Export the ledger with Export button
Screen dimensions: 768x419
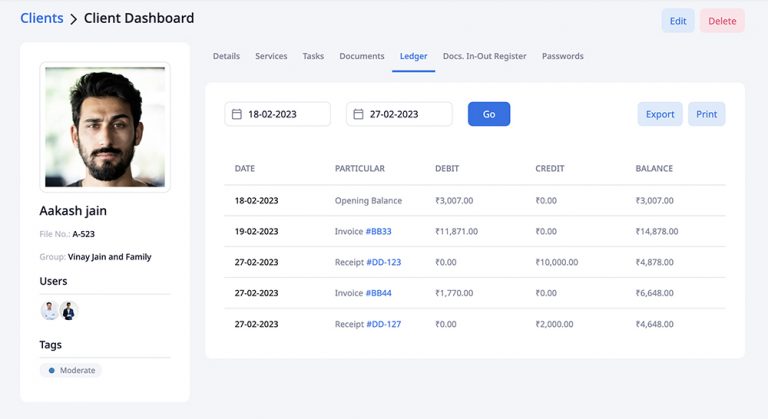(x=660, y=115)
